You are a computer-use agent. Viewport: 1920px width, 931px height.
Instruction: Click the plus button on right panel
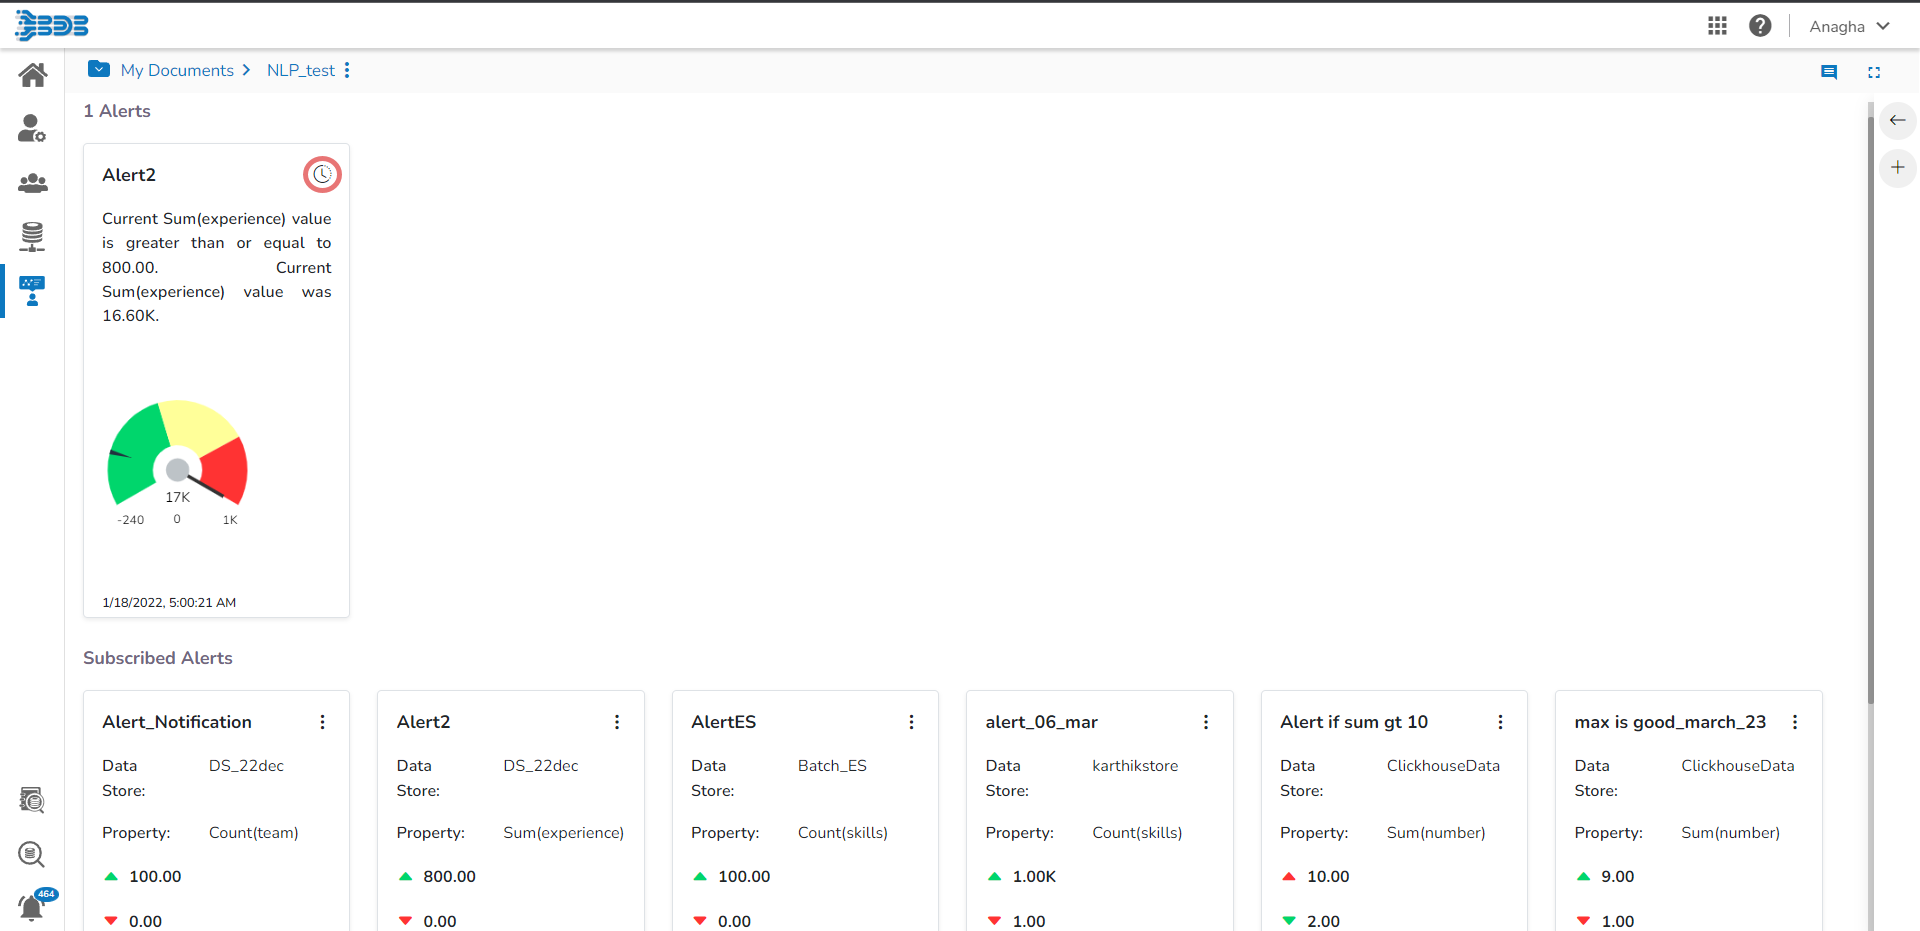[x=1897, y=167]
